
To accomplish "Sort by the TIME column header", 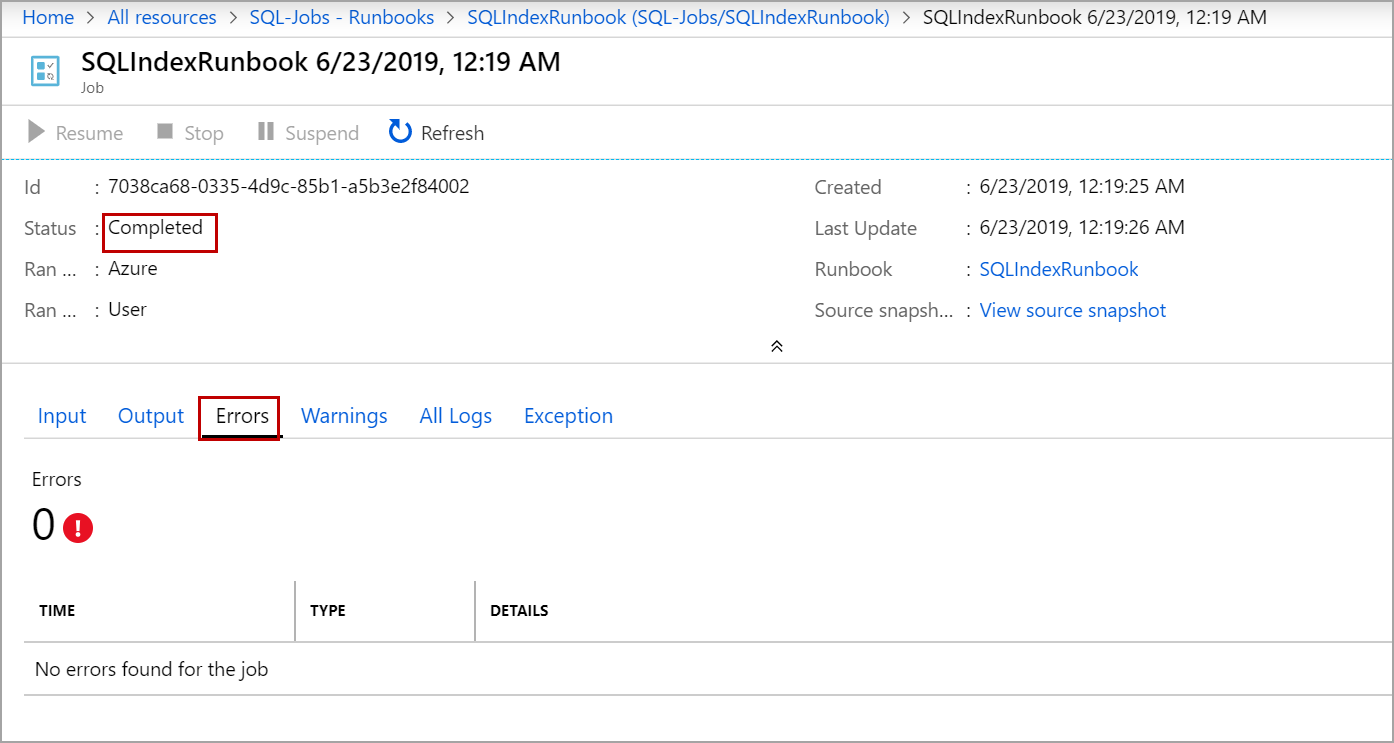I will pyautogui.click(x=57, y=611).
